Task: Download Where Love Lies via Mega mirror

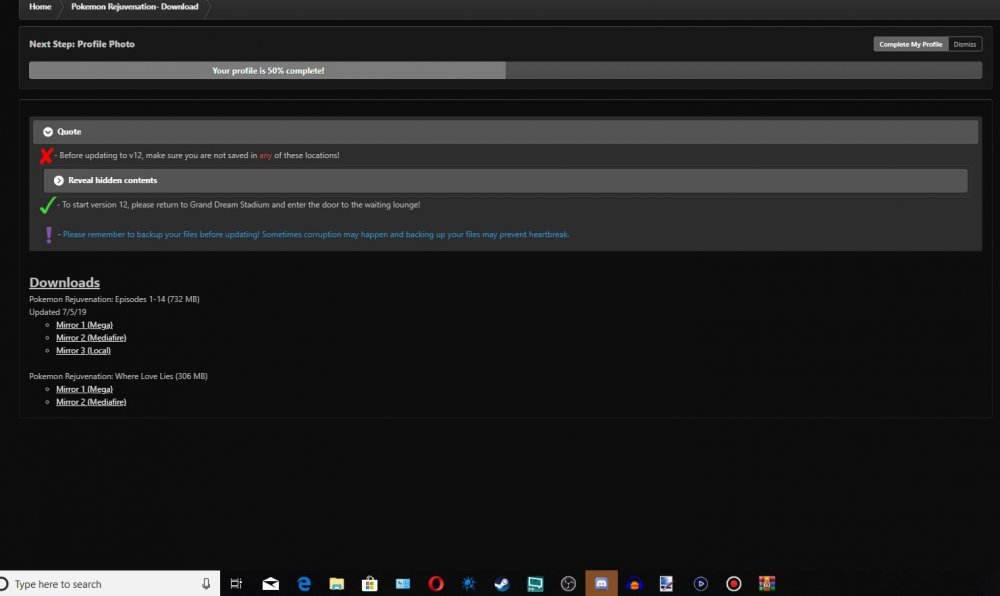Action: (84, 389)
